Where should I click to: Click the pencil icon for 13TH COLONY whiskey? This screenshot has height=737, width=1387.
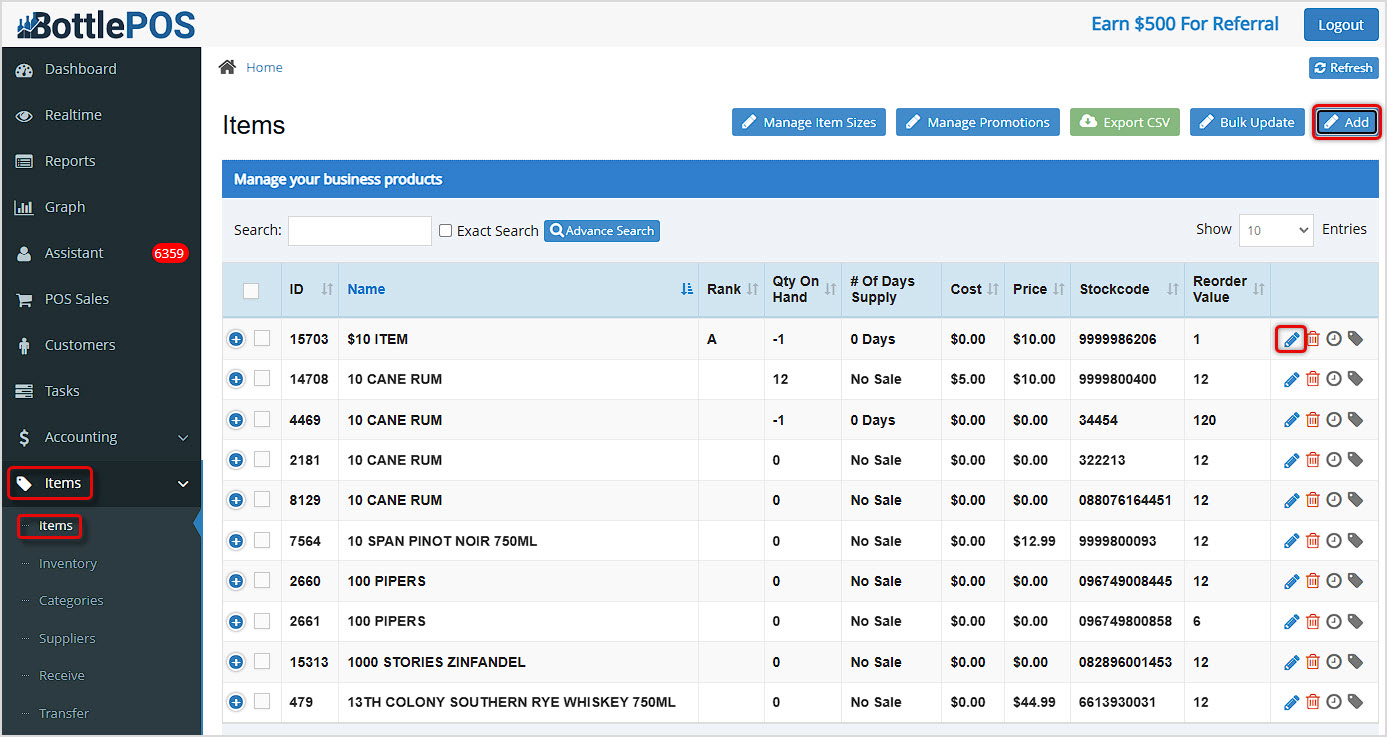pos(1291,702)
